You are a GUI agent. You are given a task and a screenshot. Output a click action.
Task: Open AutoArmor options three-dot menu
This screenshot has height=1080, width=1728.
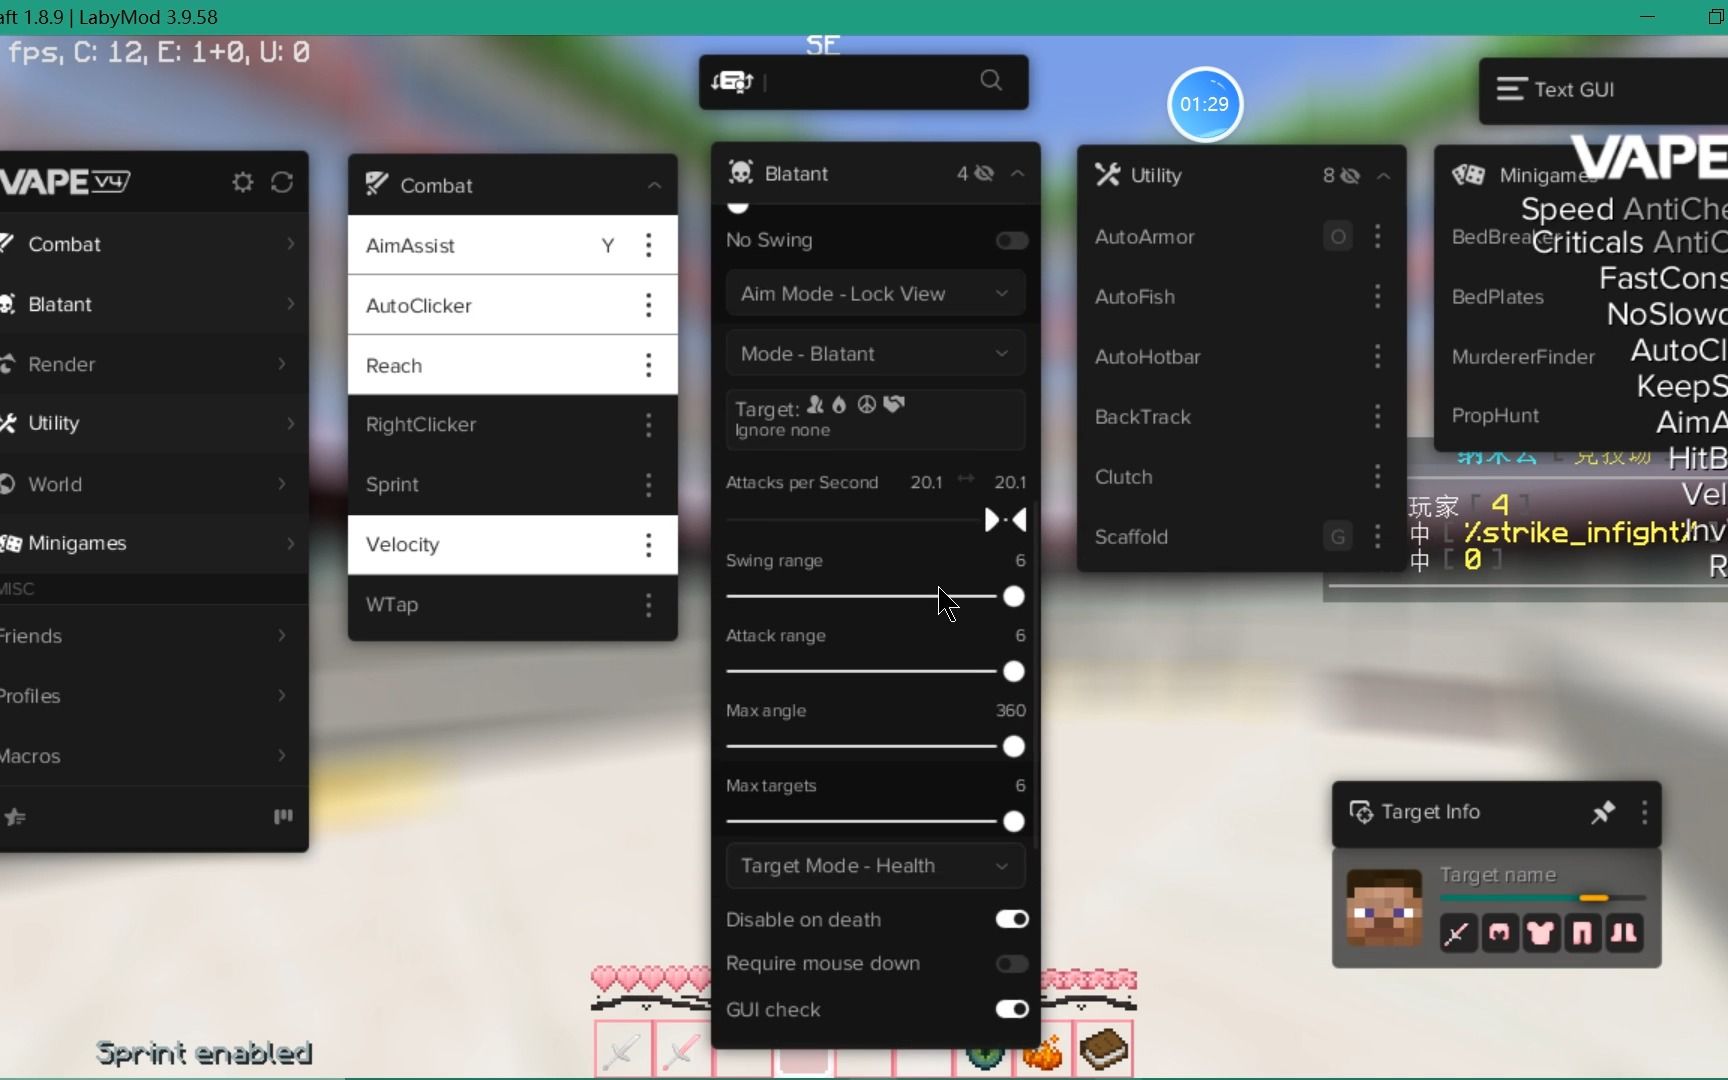pyautogui.click(x=1378, y=236)
